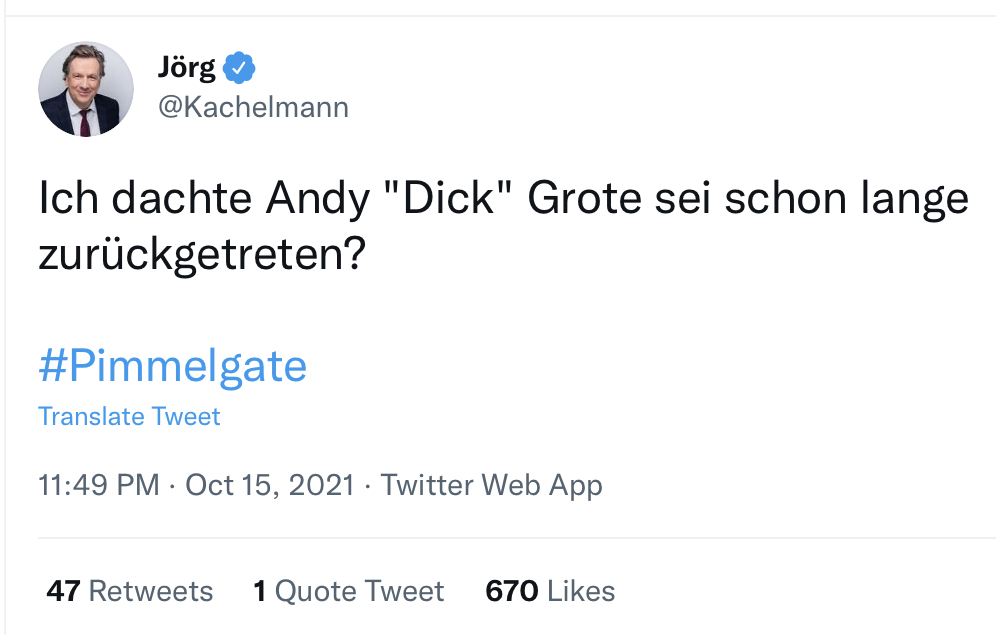Open Jörg's profile picture

pos(86,89)
